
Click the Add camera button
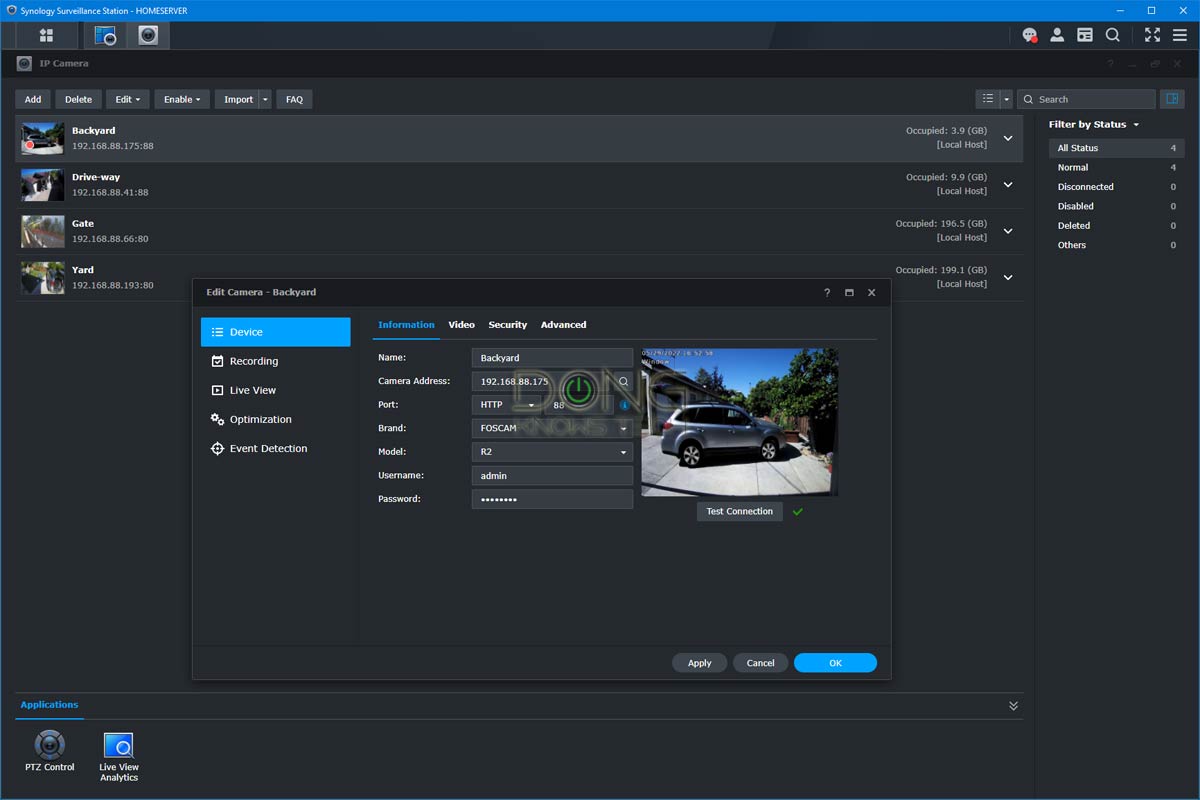click(x=33, y=99)
